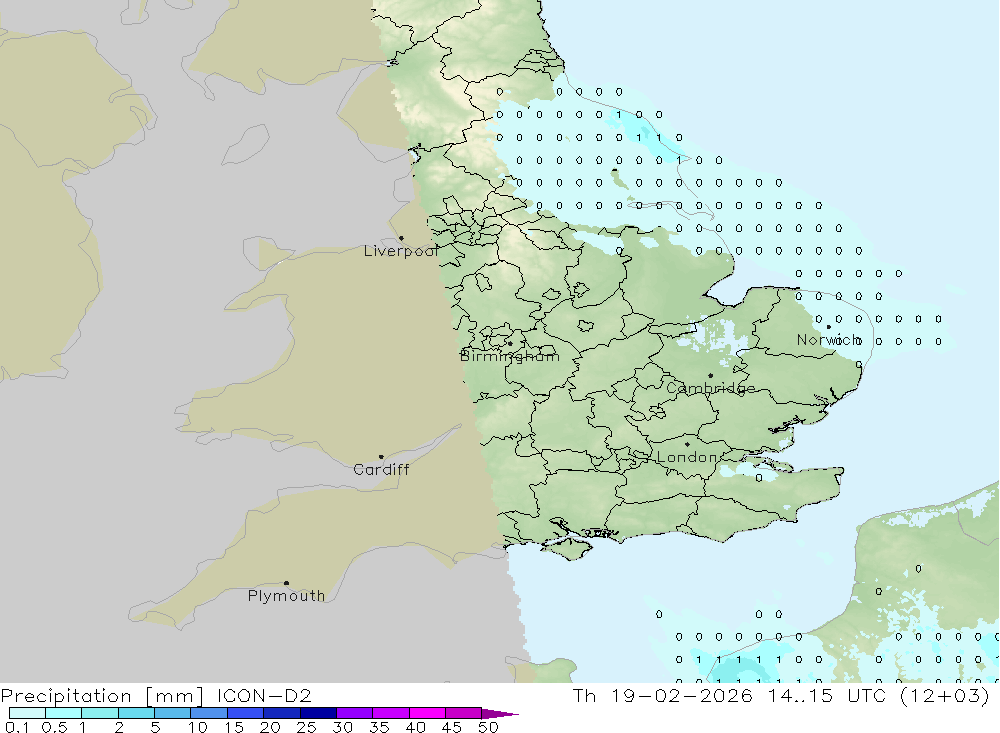
Task: Click legend swatch between 40 and 45
Action: point(427,713)
